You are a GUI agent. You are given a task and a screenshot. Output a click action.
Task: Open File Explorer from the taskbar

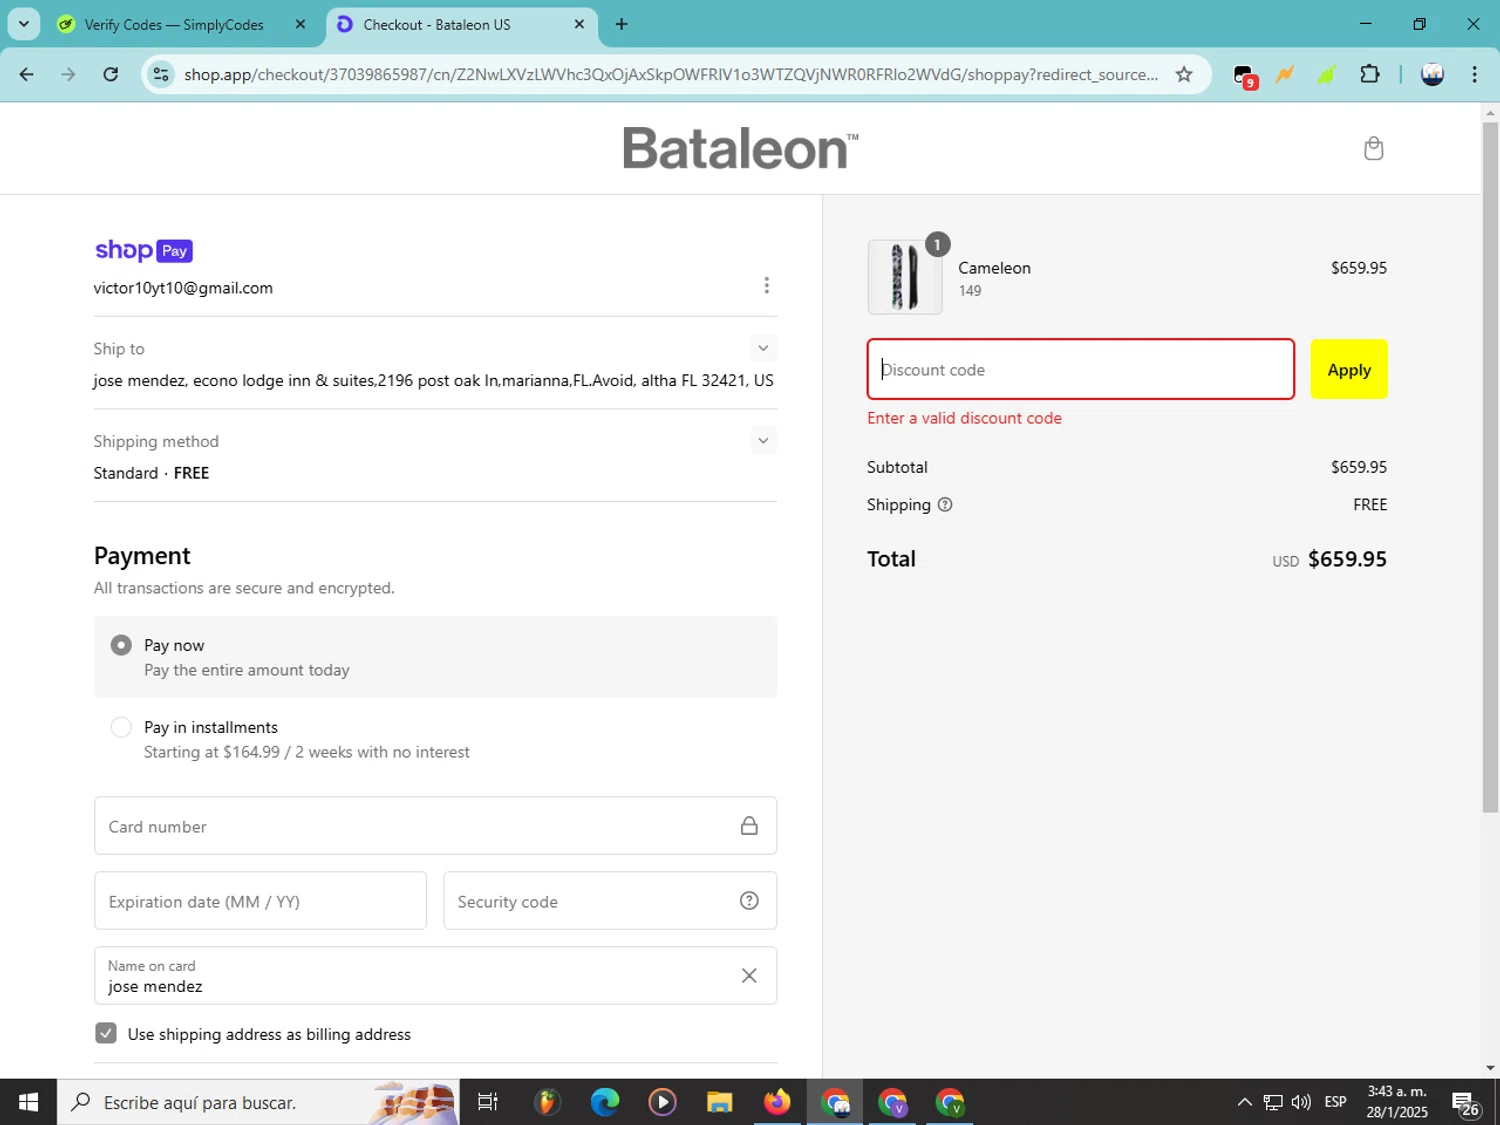click(719, 1102)
